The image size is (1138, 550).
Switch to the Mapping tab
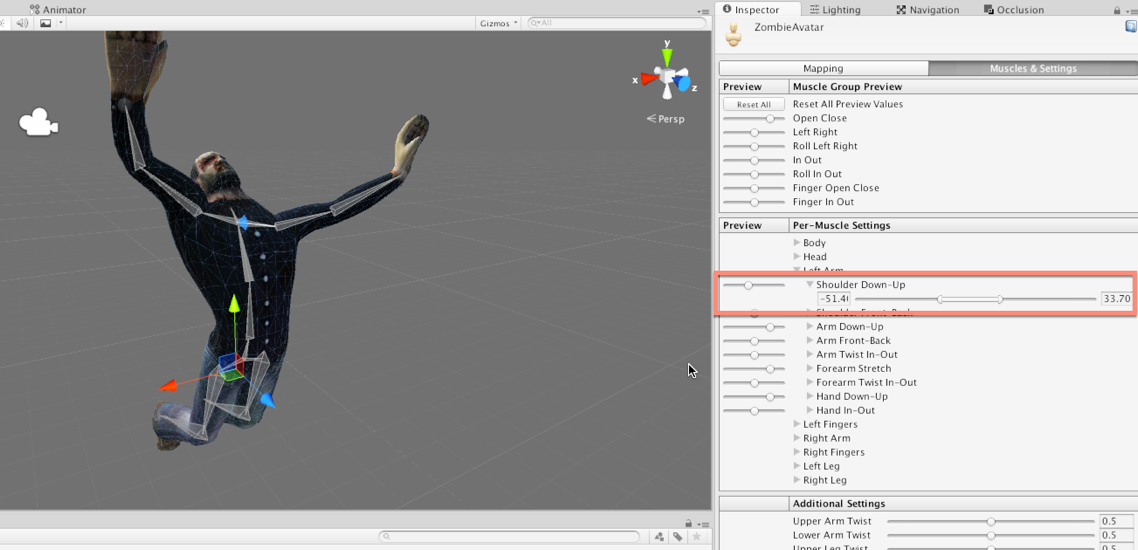tap(823, 68)
